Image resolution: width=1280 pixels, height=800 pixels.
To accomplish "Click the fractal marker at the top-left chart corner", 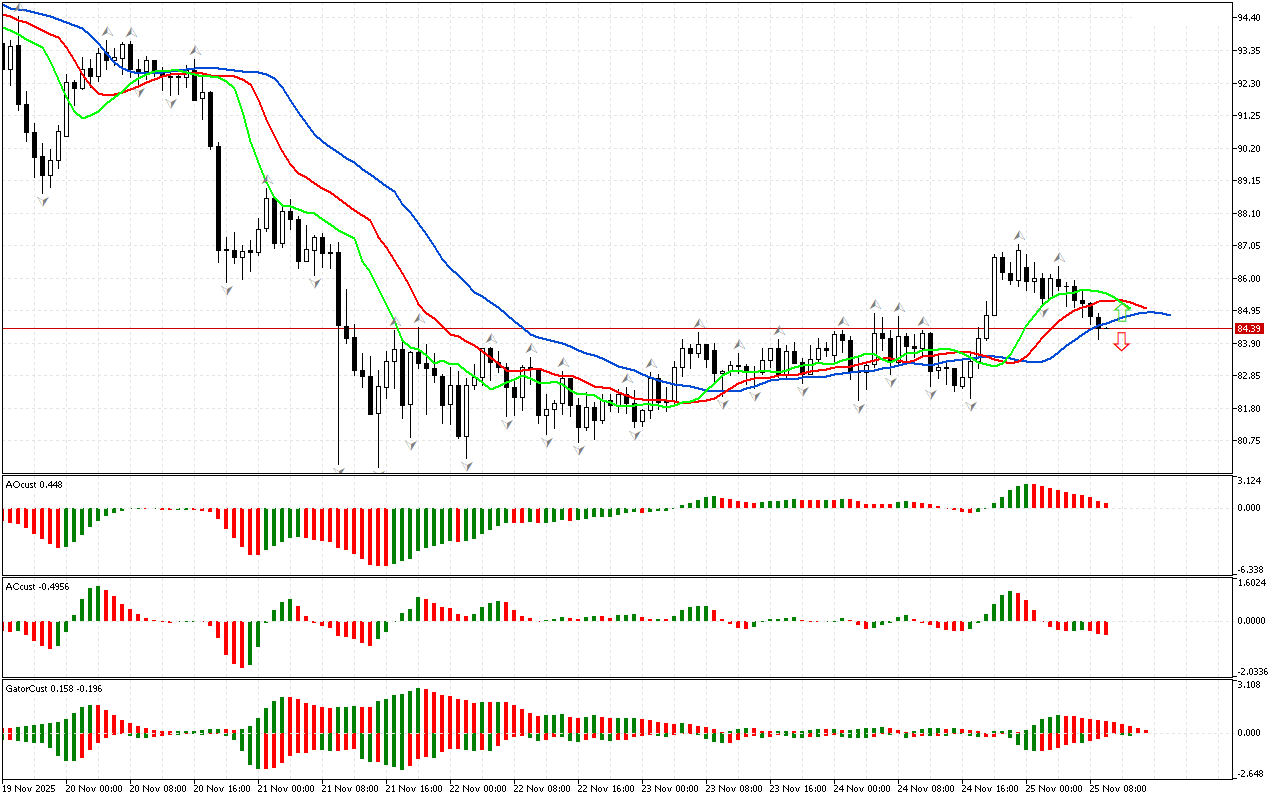I will click(x=12, y=7).
